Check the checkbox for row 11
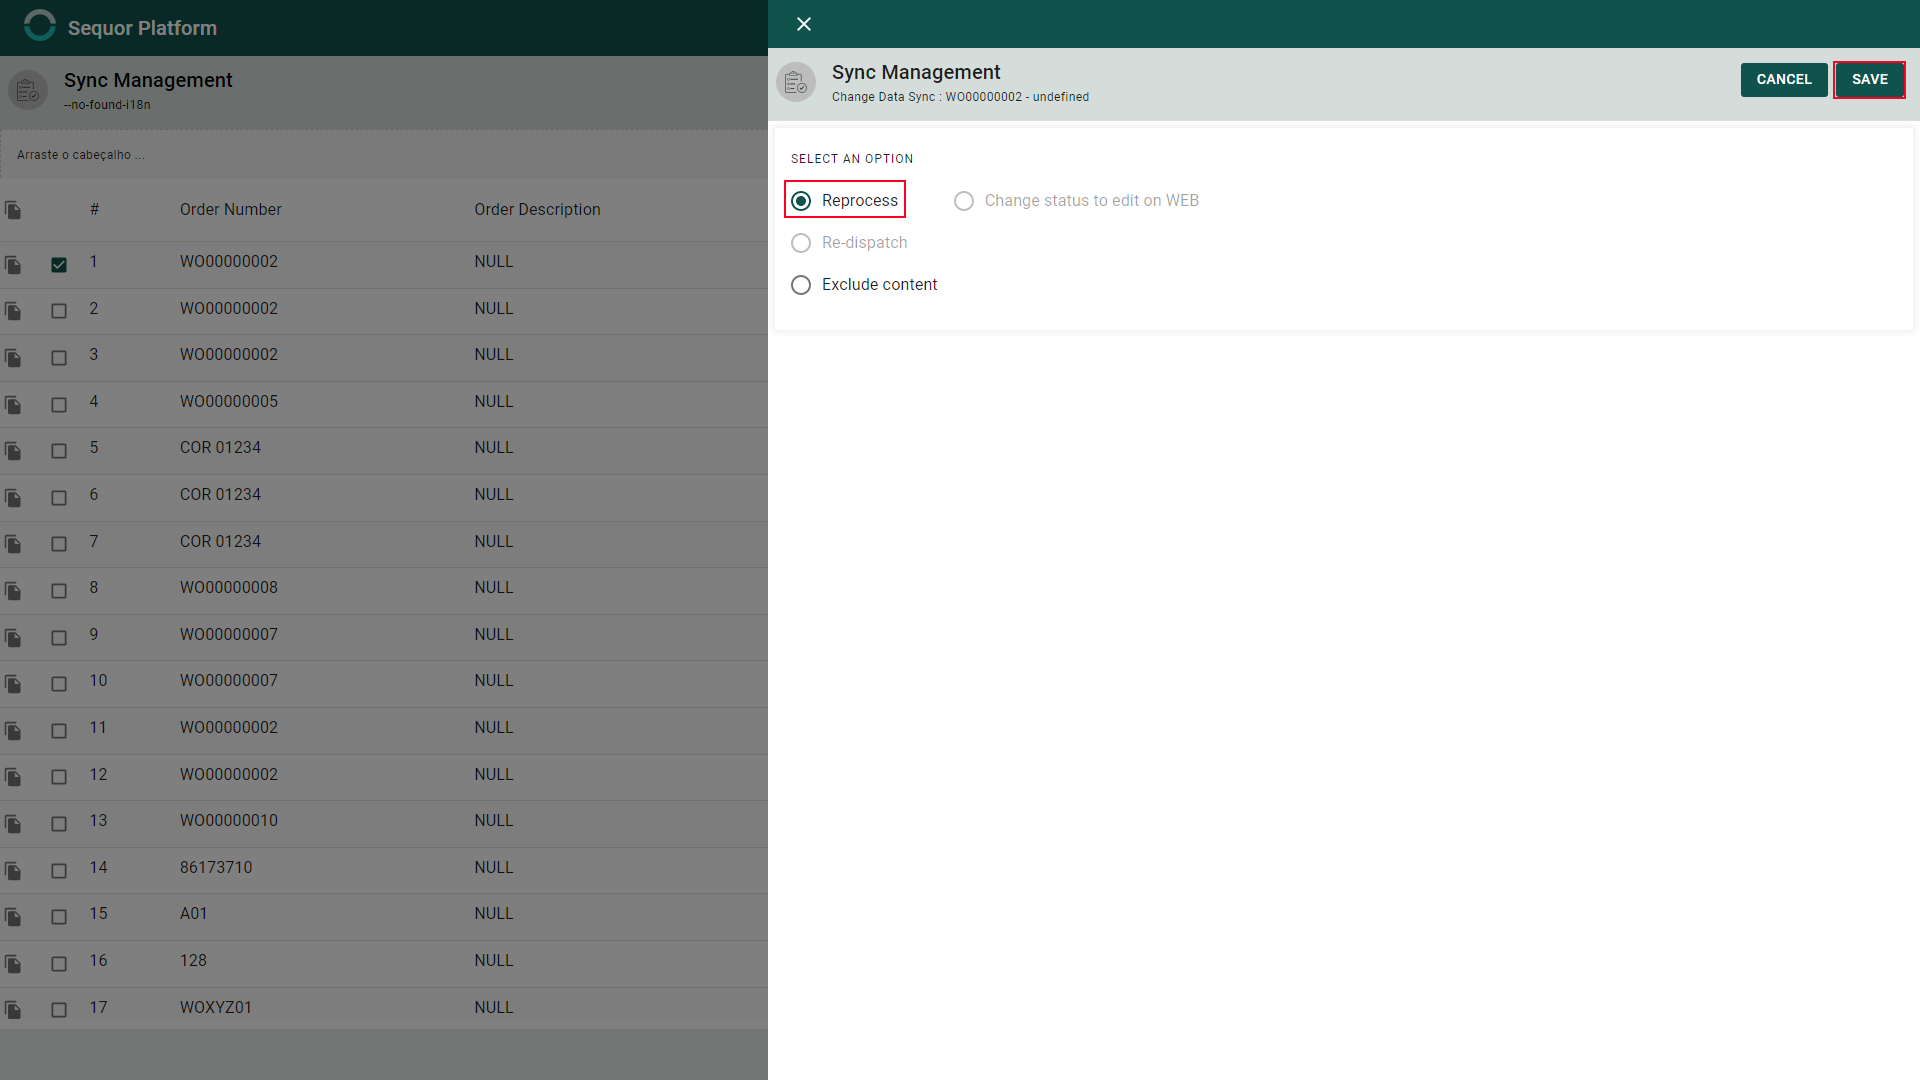 [59, 731]
